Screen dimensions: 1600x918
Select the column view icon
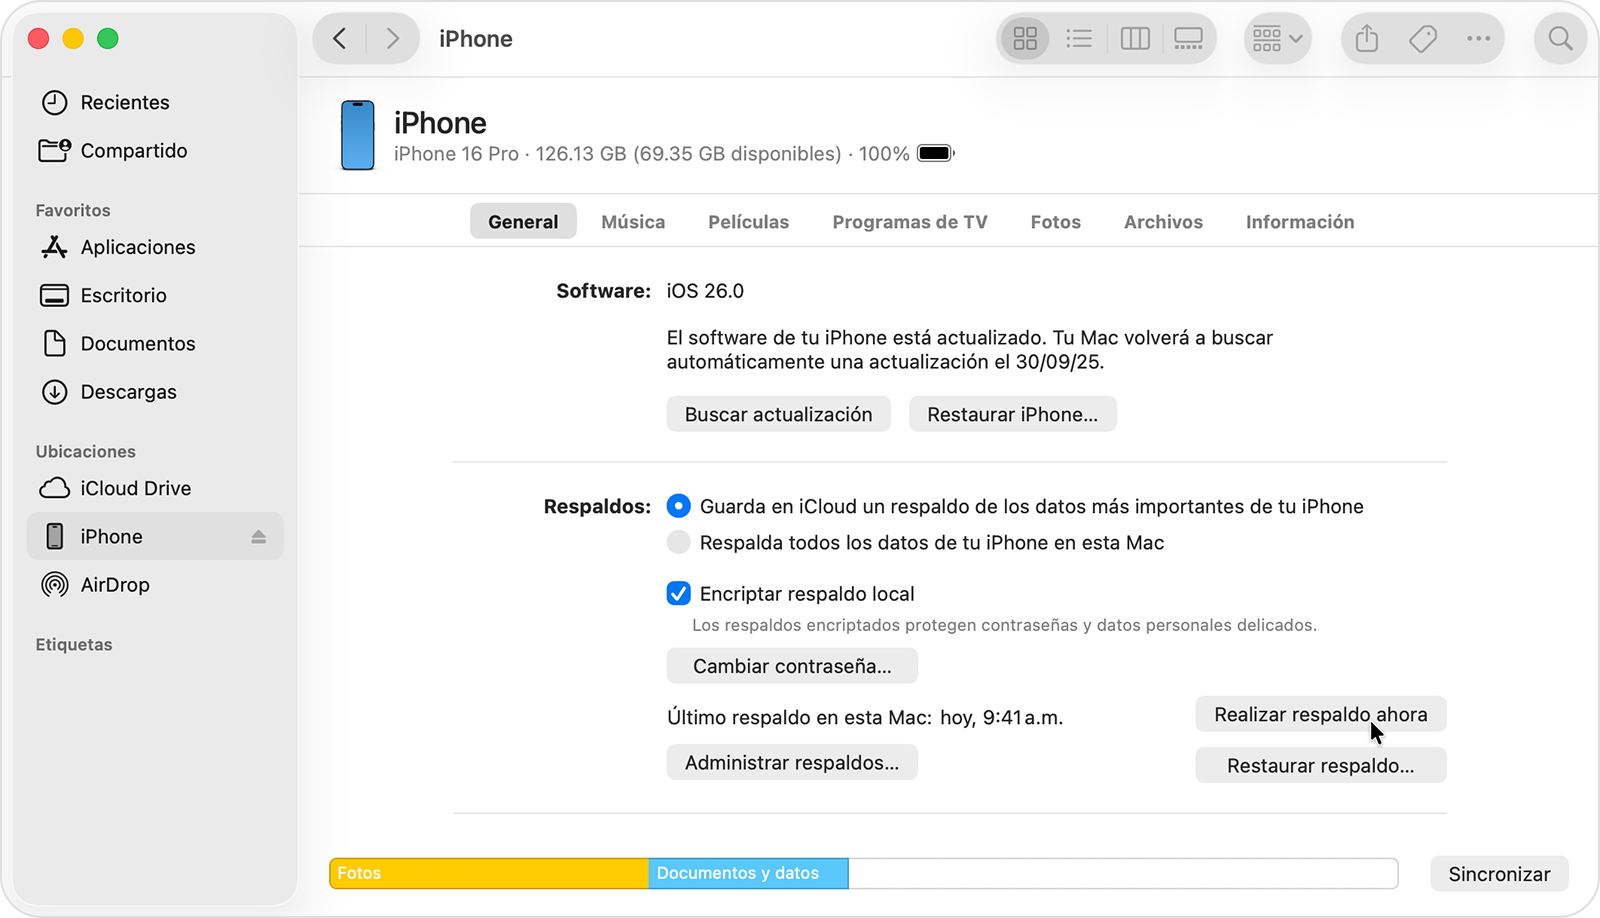point(1134,38)
